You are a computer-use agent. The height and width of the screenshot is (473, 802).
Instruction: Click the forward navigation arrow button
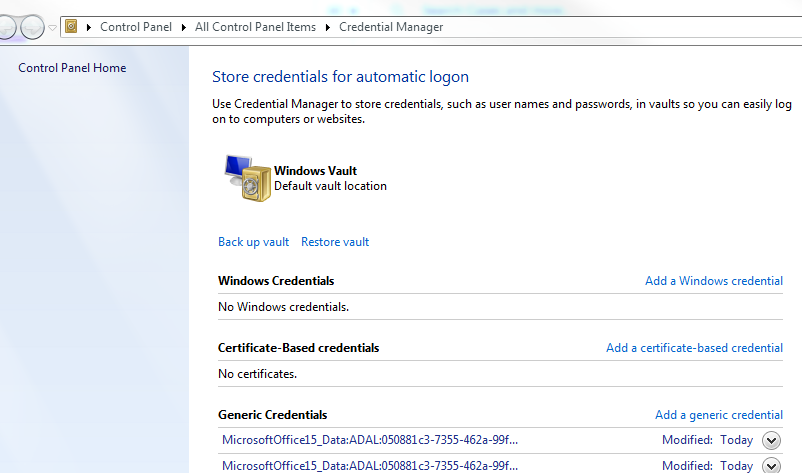[32, 27]
